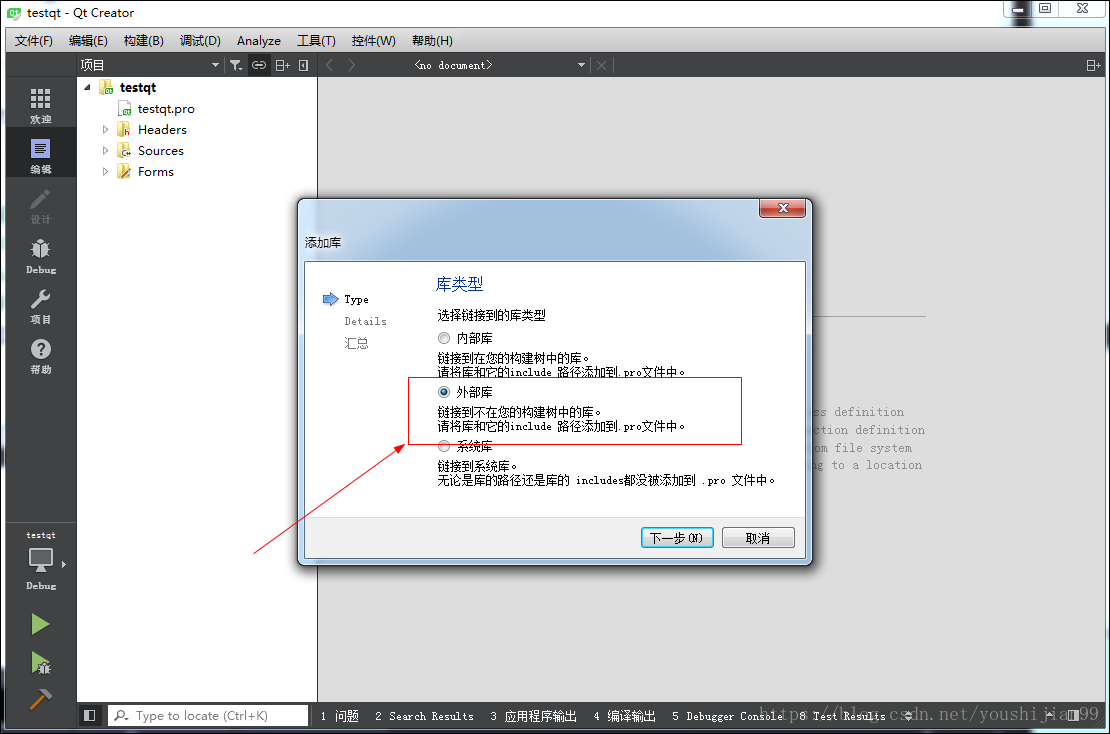
Task: Expand the Headers tree node
Action: [x=104, y=129]
